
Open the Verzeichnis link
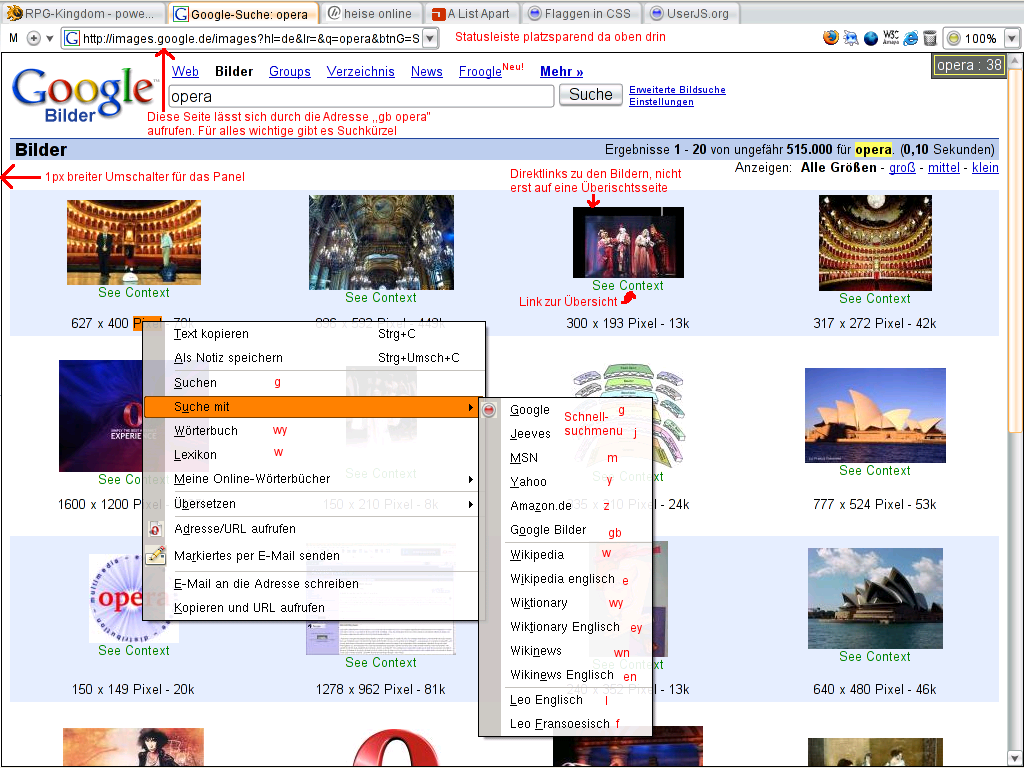360,72
